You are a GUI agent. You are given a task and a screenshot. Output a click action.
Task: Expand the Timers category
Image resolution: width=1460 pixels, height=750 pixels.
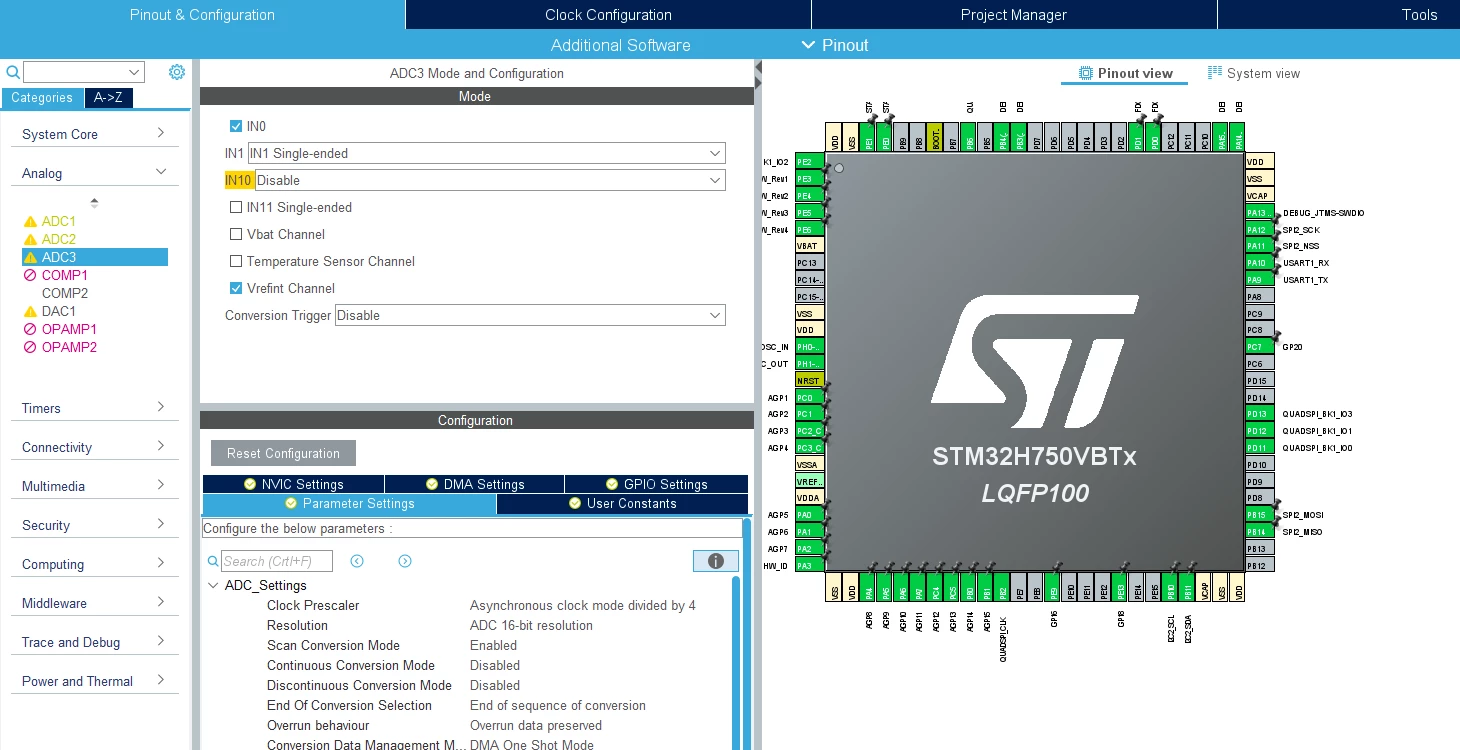94,408
